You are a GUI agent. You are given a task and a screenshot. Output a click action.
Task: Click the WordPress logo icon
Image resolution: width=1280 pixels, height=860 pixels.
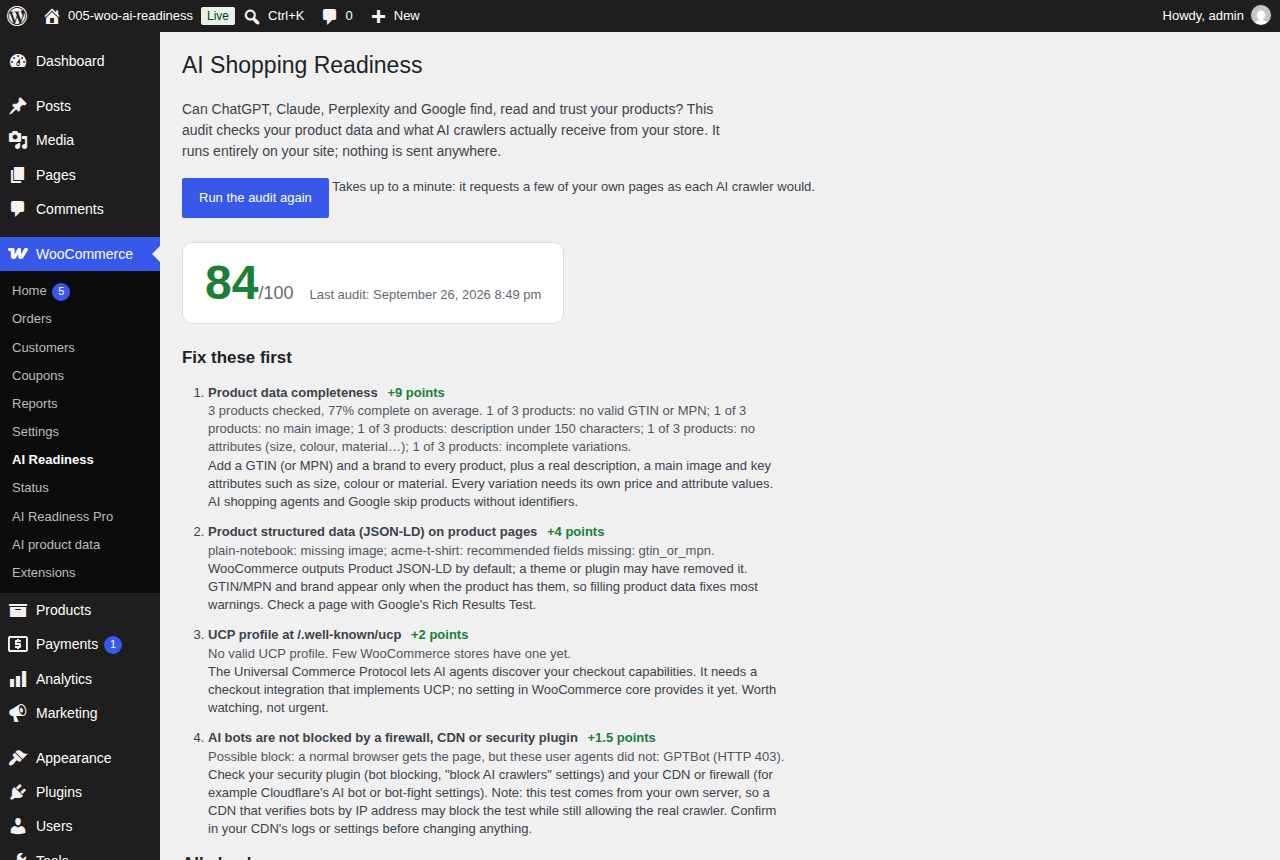[17, 16]
